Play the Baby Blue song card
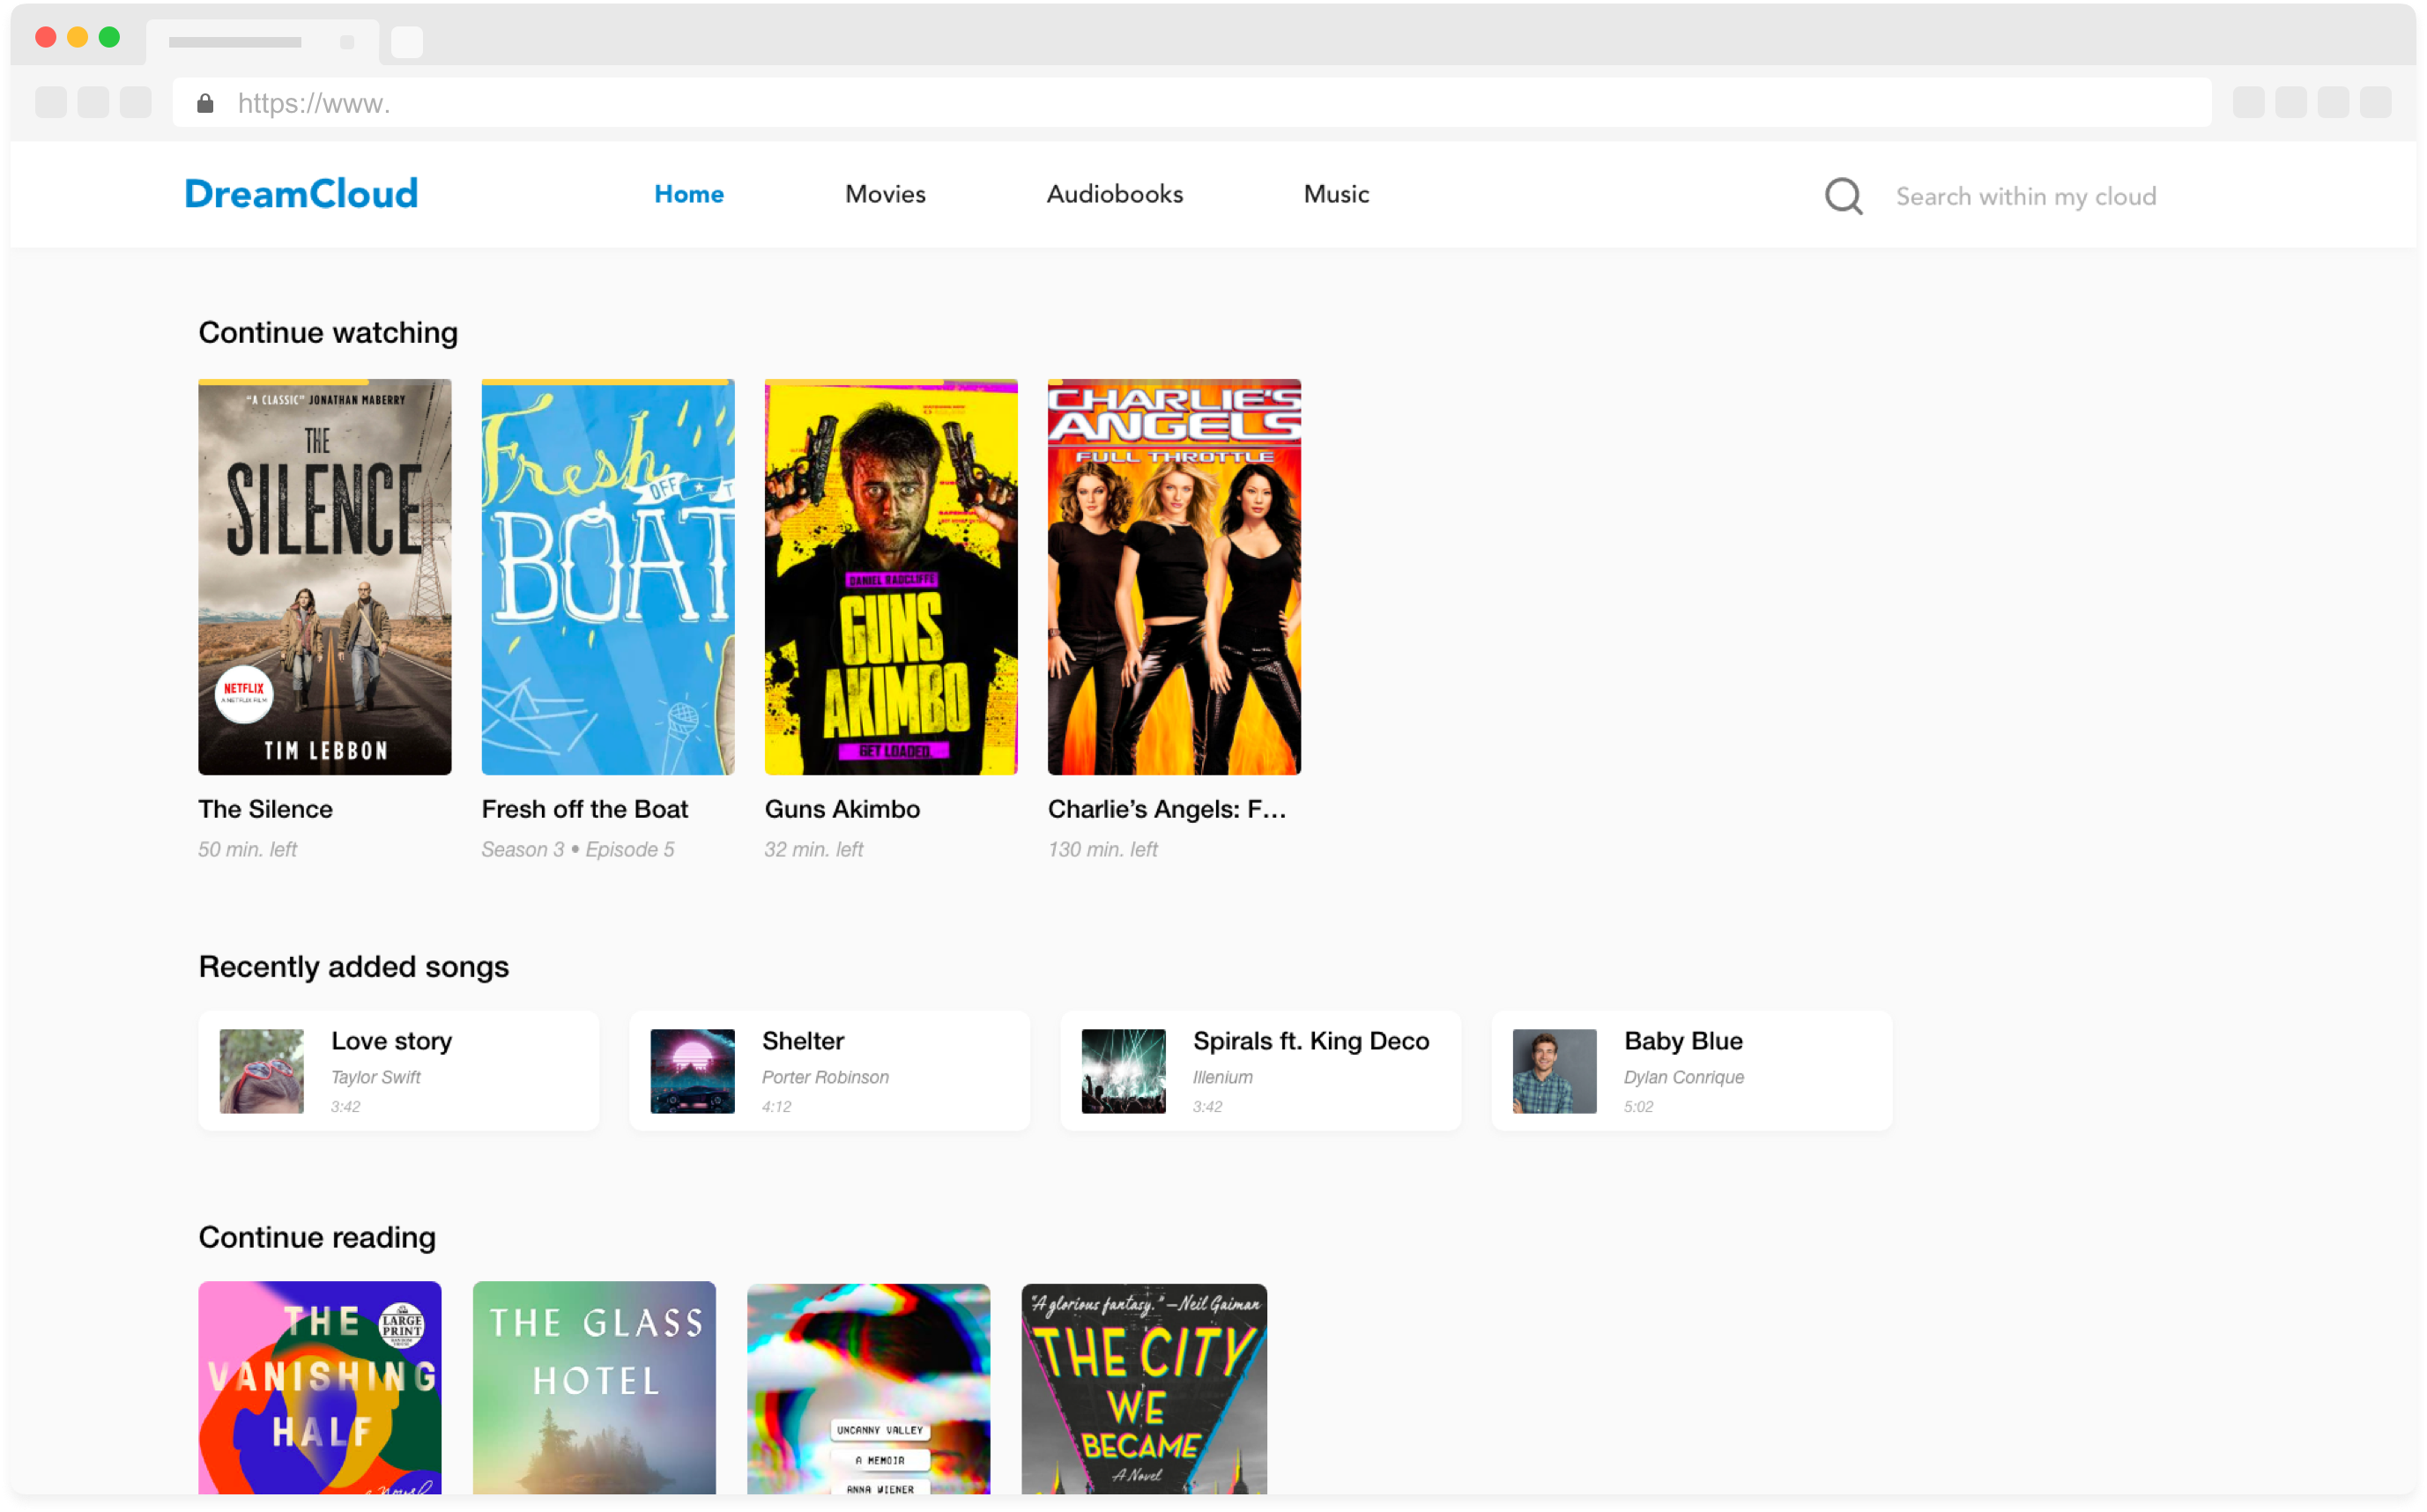The image size is (2427, 1512). click(1692, 1071)
